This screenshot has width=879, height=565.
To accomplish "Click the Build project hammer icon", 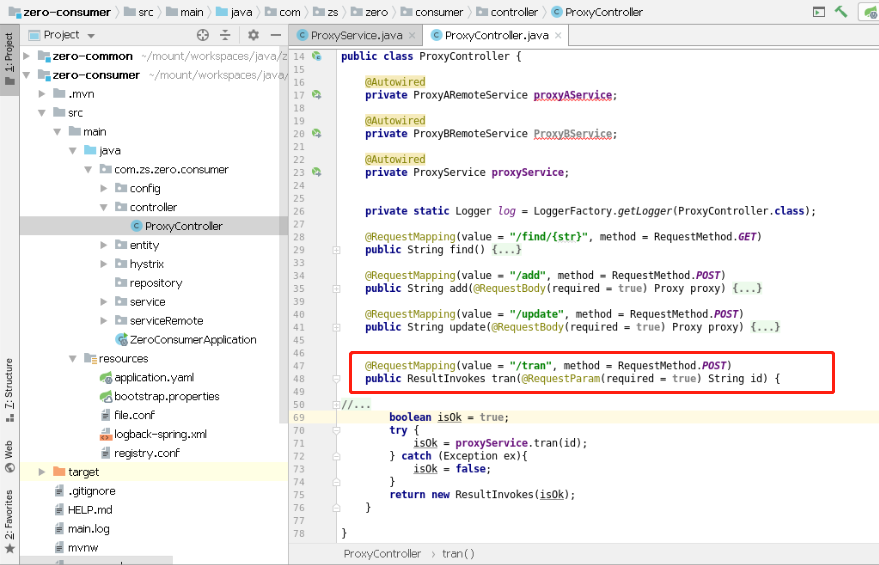I will click(x=841, y=11).
